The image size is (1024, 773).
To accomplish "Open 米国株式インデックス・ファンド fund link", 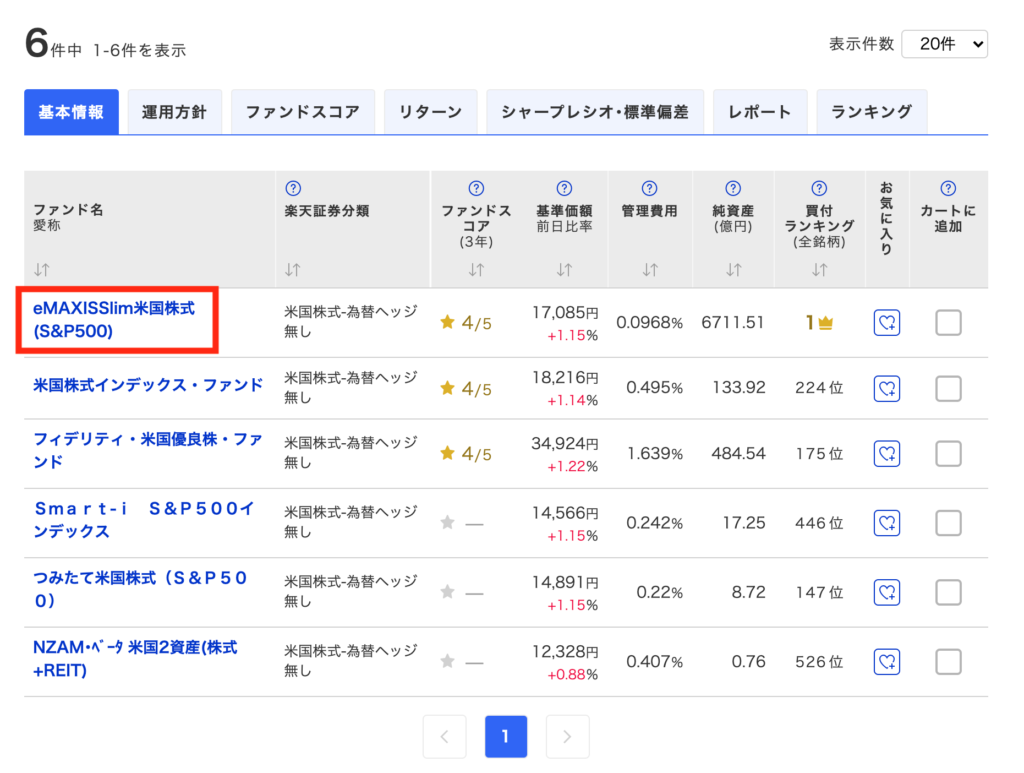I will 148,385.
